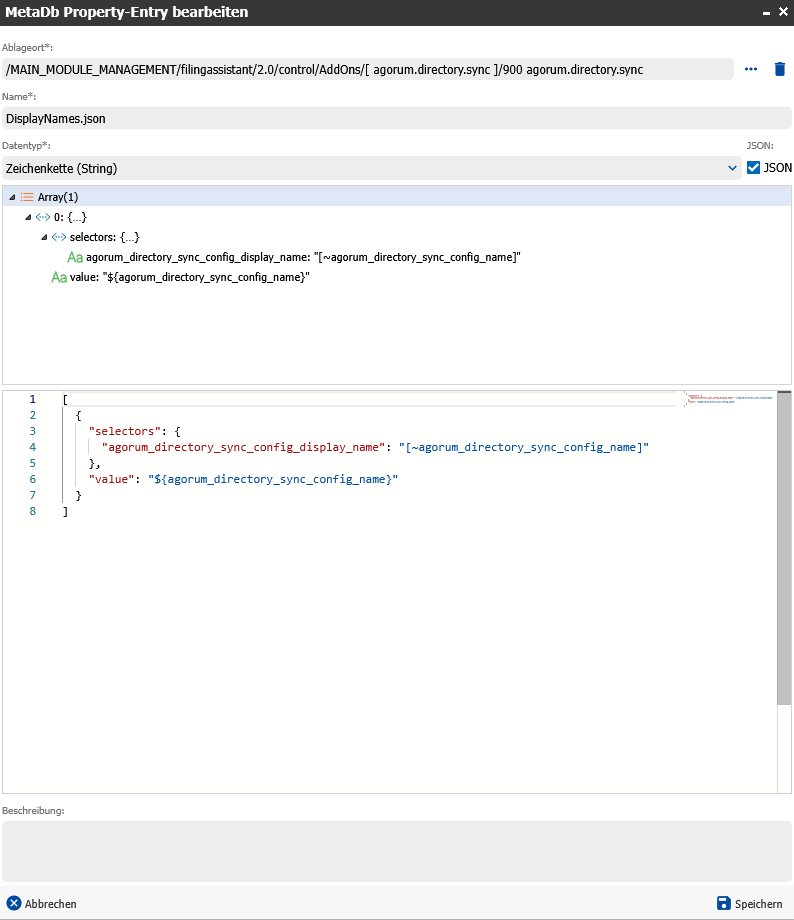Collapse the Array(1) tree node
Screen dimensions: 794x920
click(12, 197)
